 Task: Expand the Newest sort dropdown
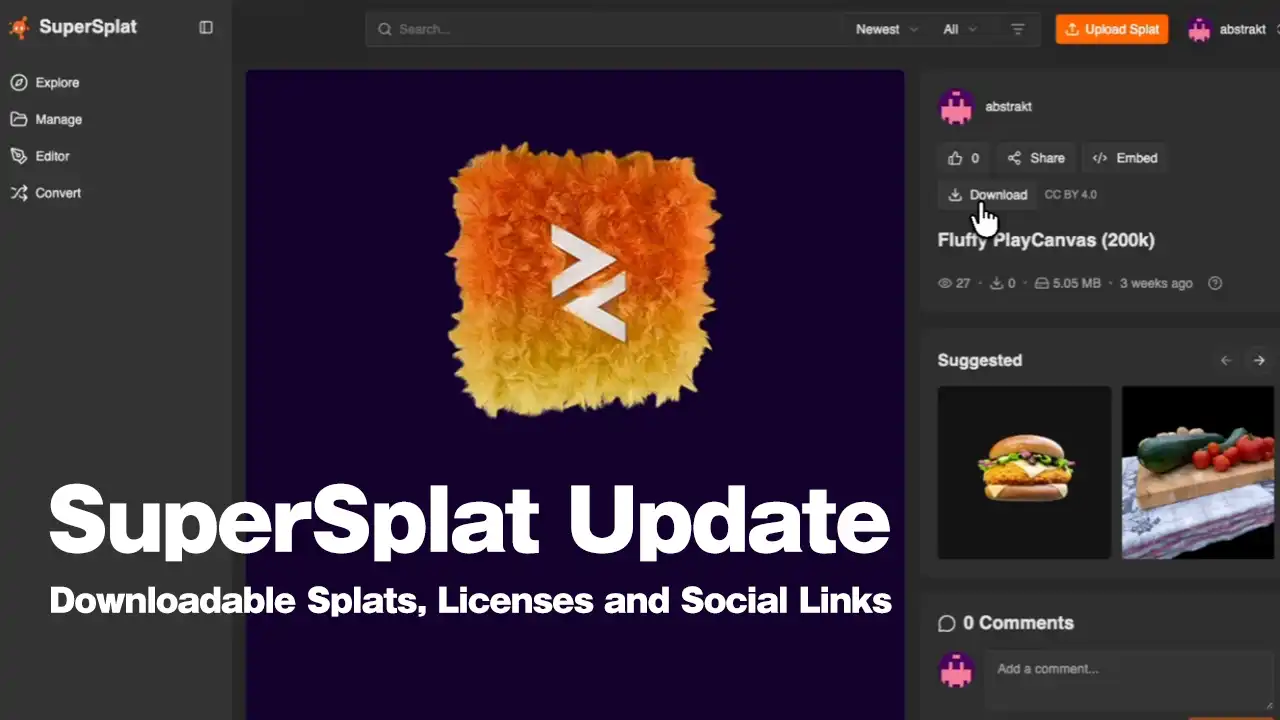tap(886, 29)
